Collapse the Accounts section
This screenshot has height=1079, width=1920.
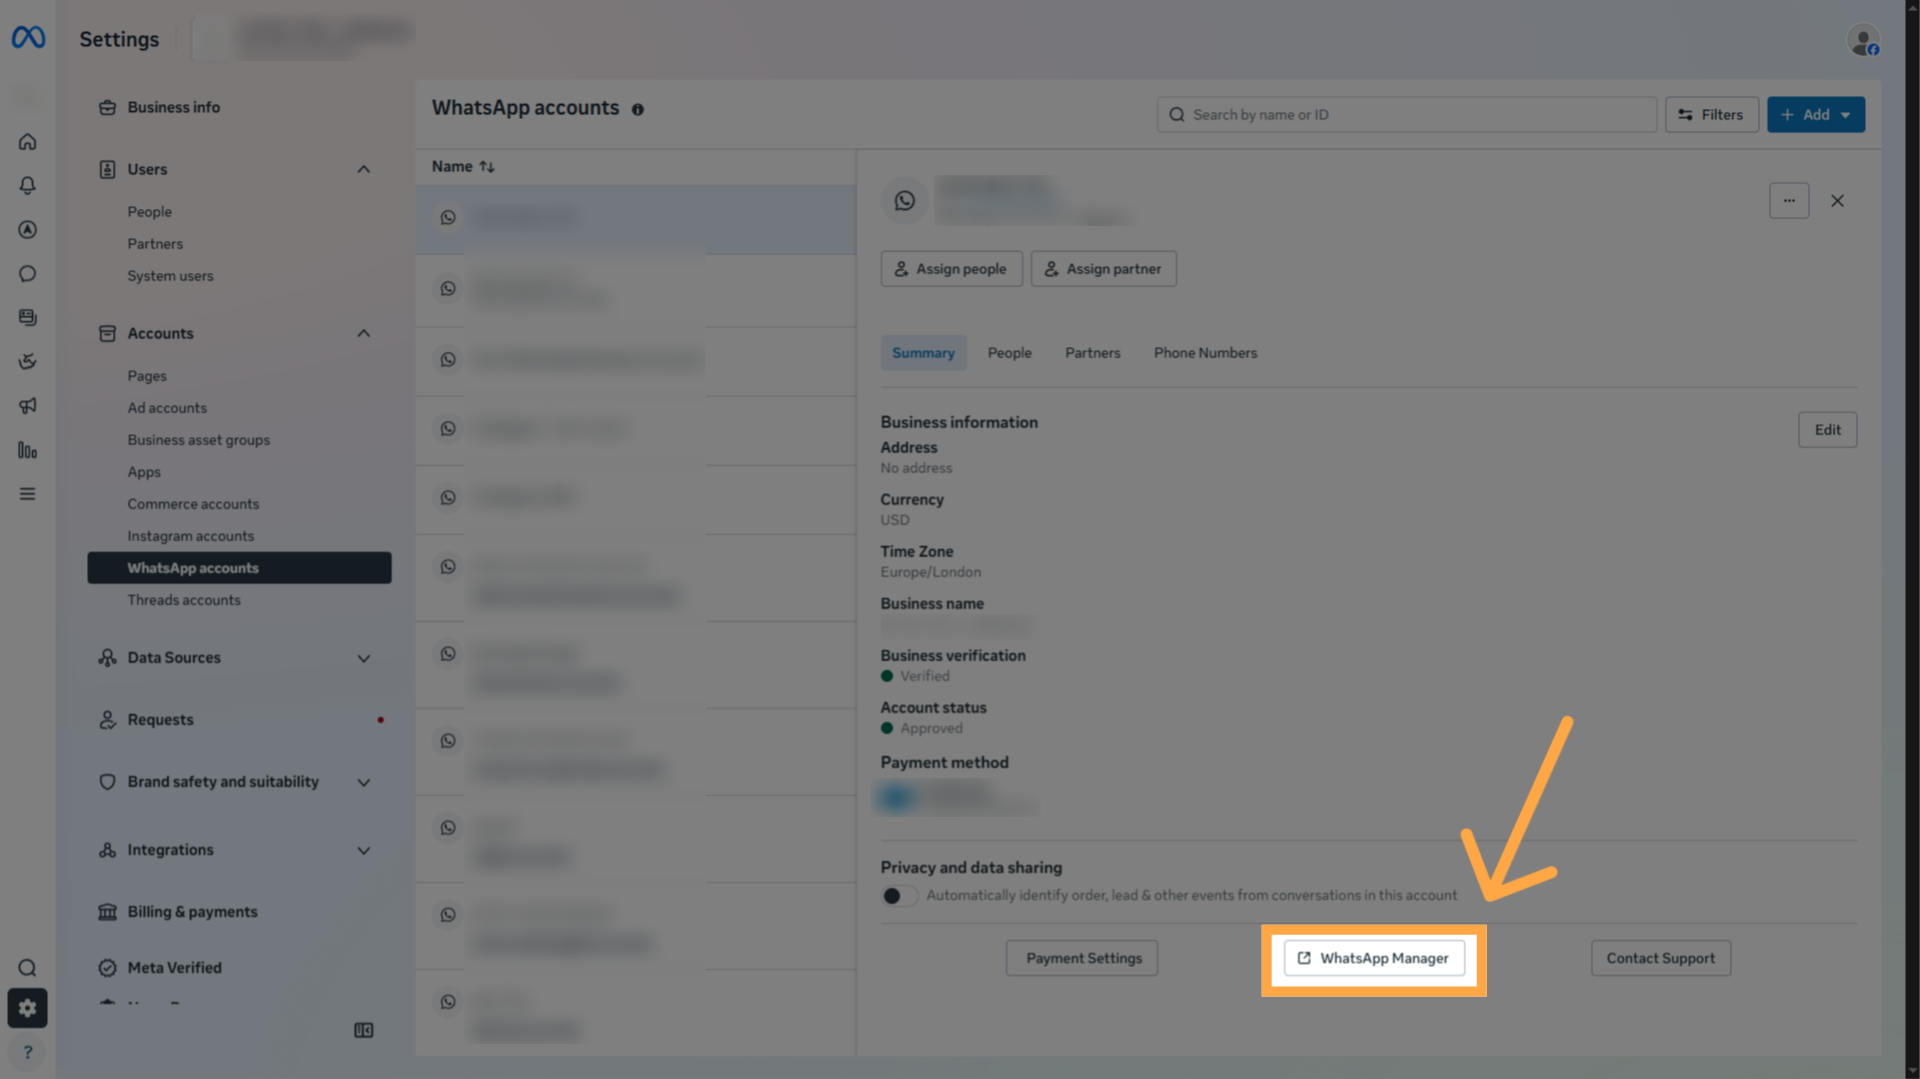[x=364, y=333]
